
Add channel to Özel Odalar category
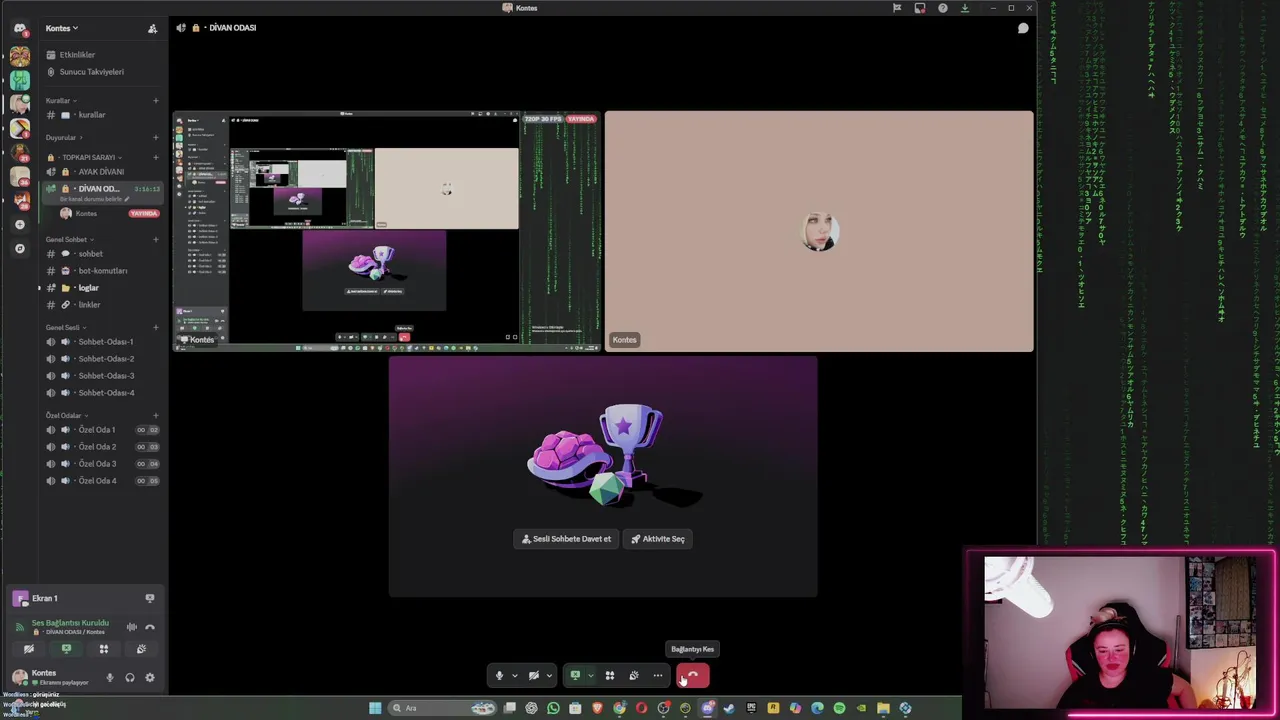[155, 416]
